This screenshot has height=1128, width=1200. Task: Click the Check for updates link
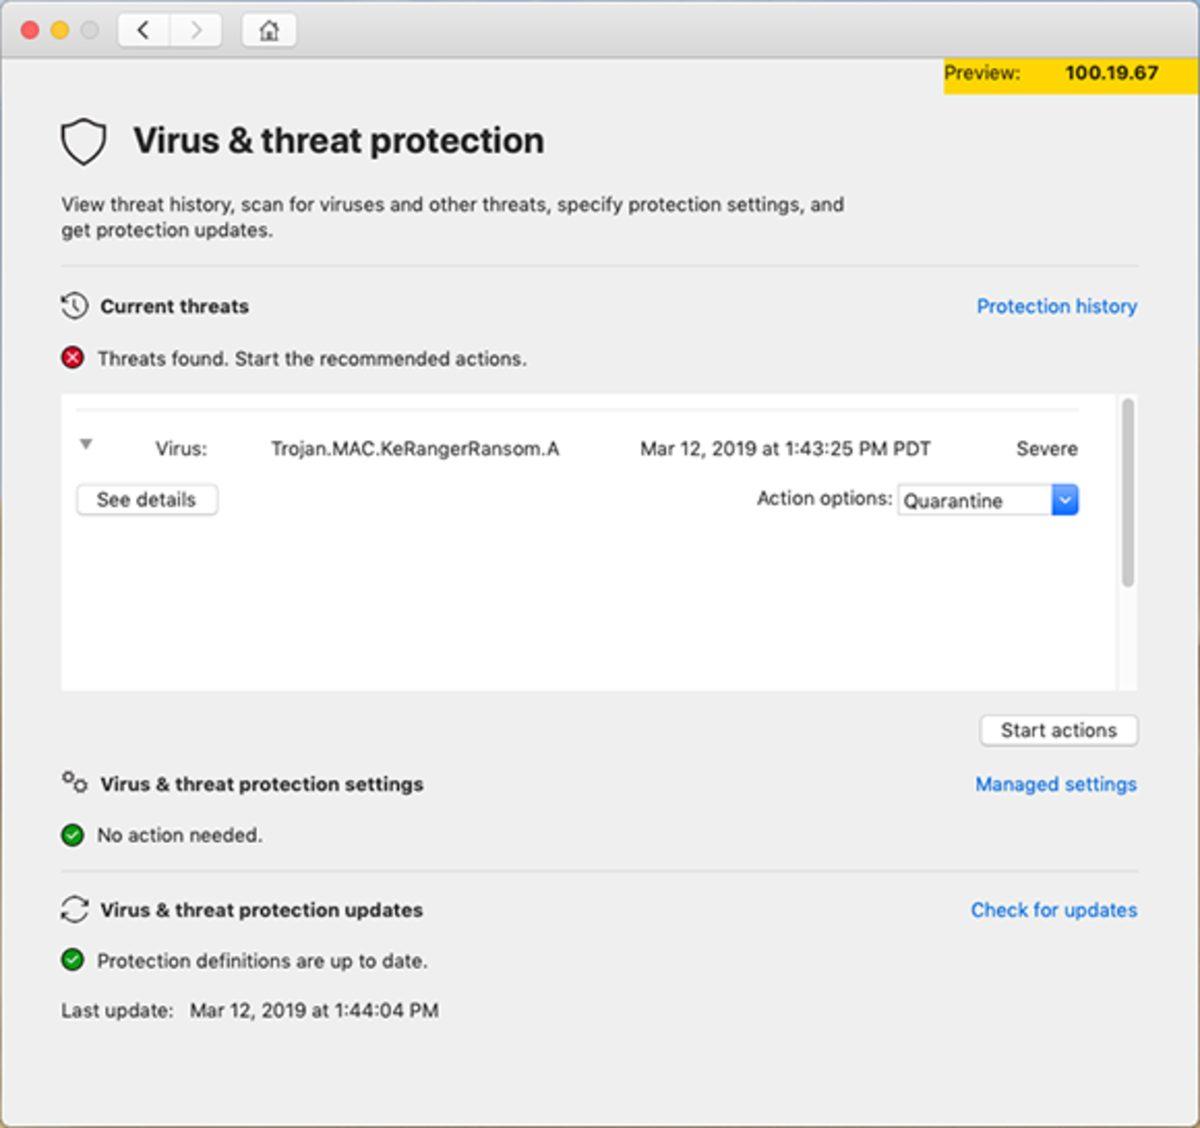(x=1053, y=910)
